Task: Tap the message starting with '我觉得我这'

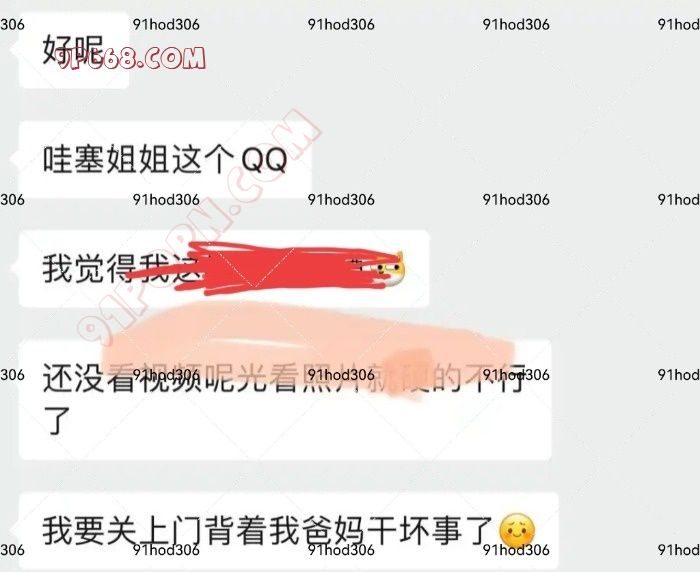Action: [x=224, y=269]
